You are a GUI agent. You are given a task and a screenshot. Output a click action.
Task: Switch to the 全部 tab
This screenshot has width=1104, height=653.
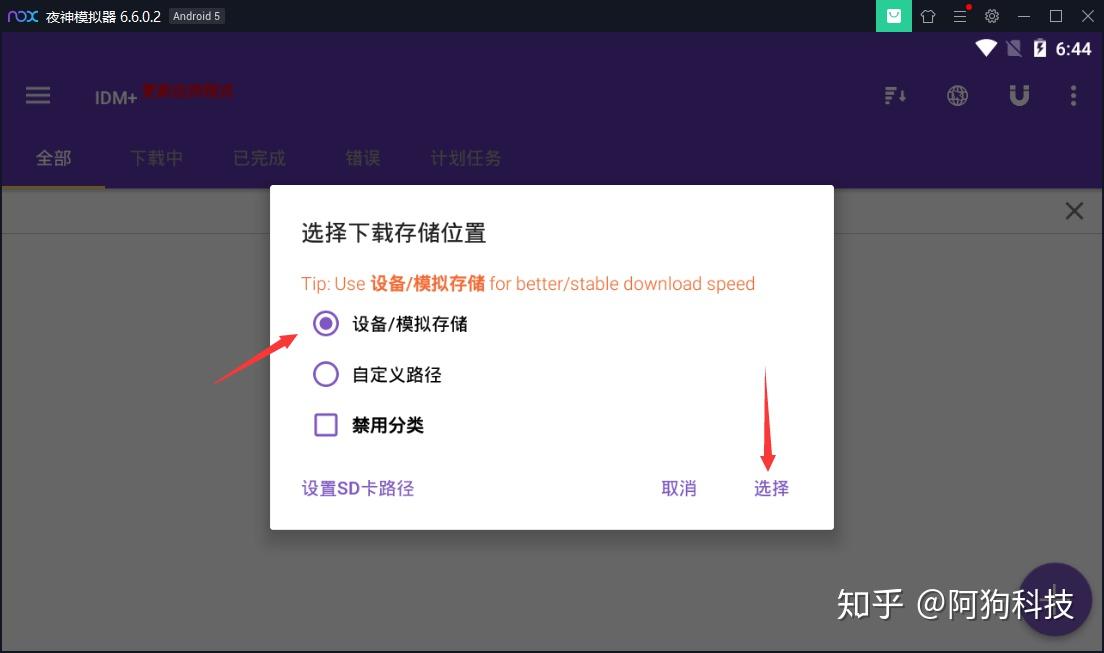tap(54, 158)
